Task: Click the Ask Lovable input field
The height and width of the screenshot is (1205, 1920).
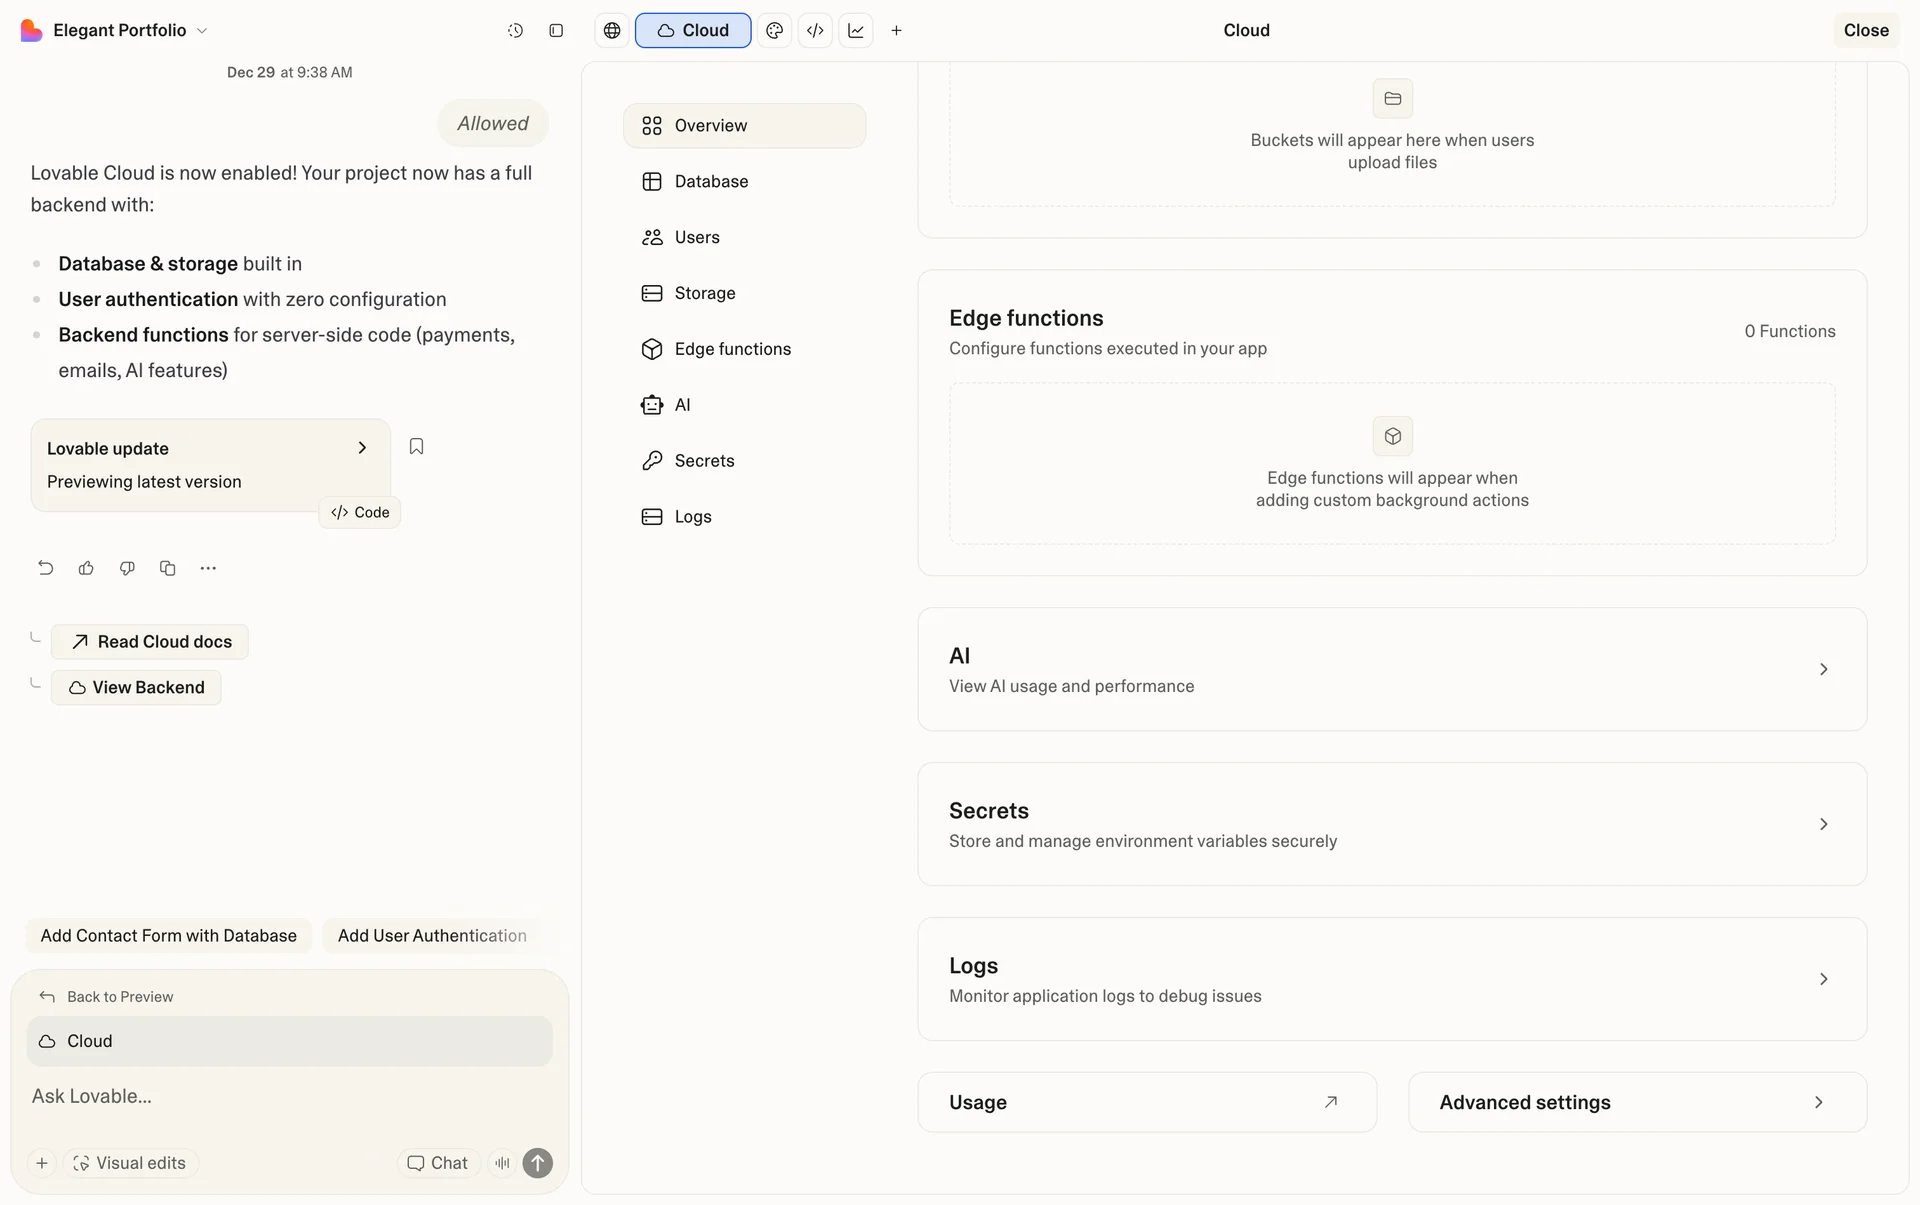Action: 280,1096
